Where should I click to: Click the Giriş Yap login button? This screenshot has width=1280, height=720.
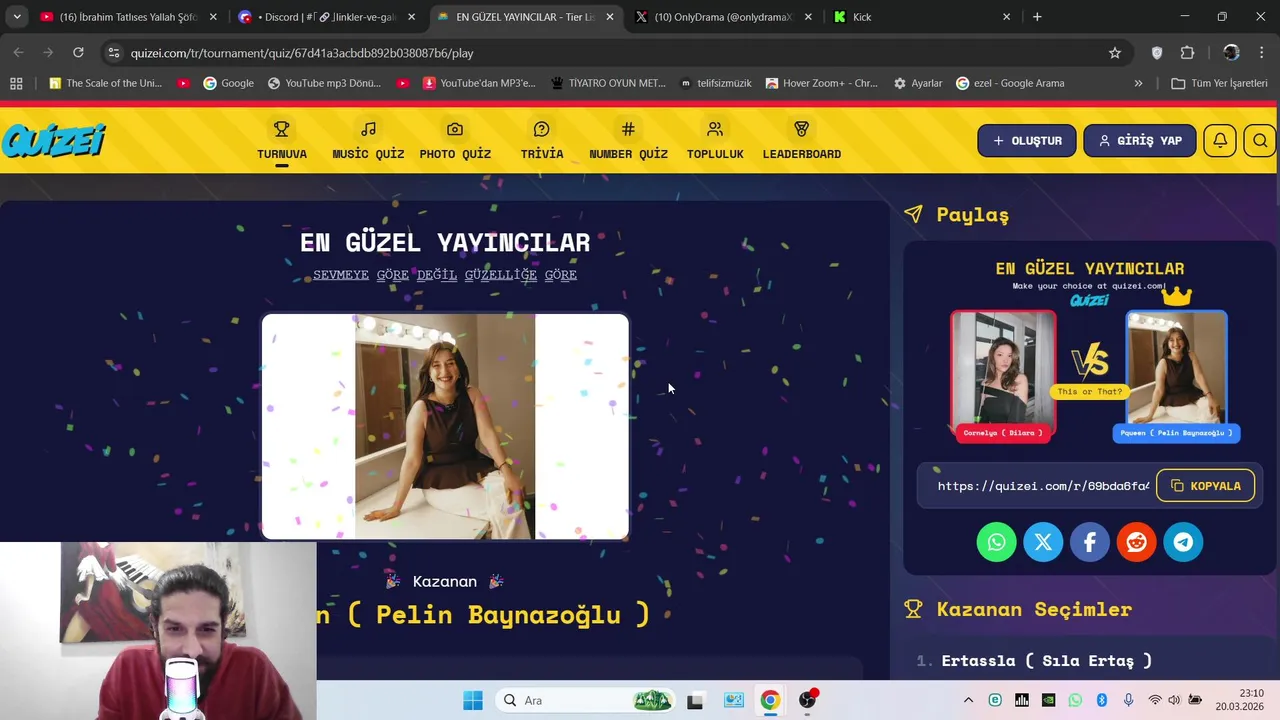click(1139, 141)
